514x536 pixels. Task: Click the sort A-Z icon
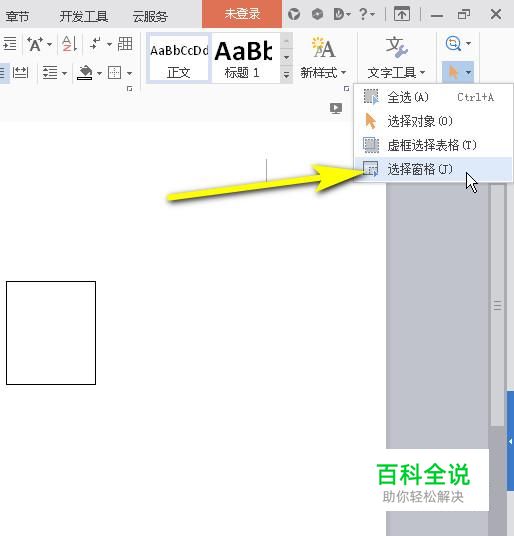[x=69, y=44]
